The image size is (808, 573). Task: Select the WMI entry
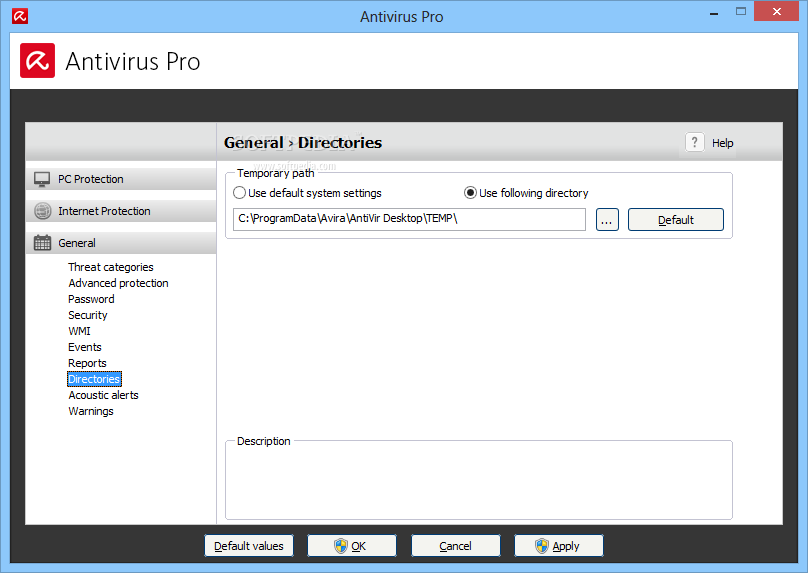[x=79, y=331]
